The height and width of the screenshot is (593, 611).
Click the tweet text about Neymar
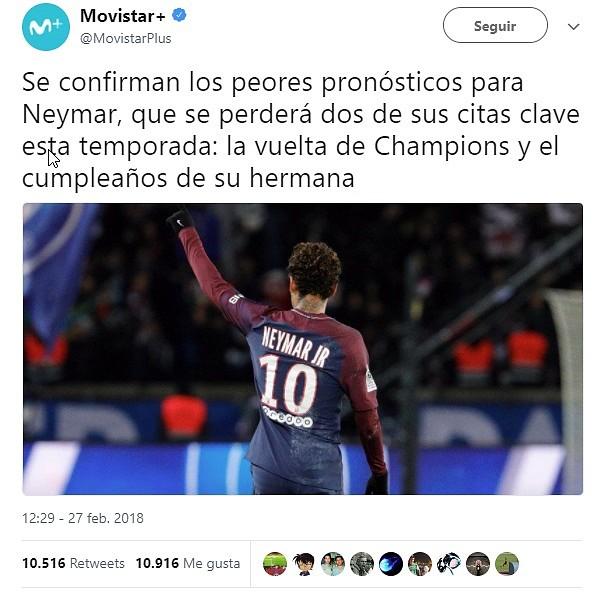click(301, 130)
